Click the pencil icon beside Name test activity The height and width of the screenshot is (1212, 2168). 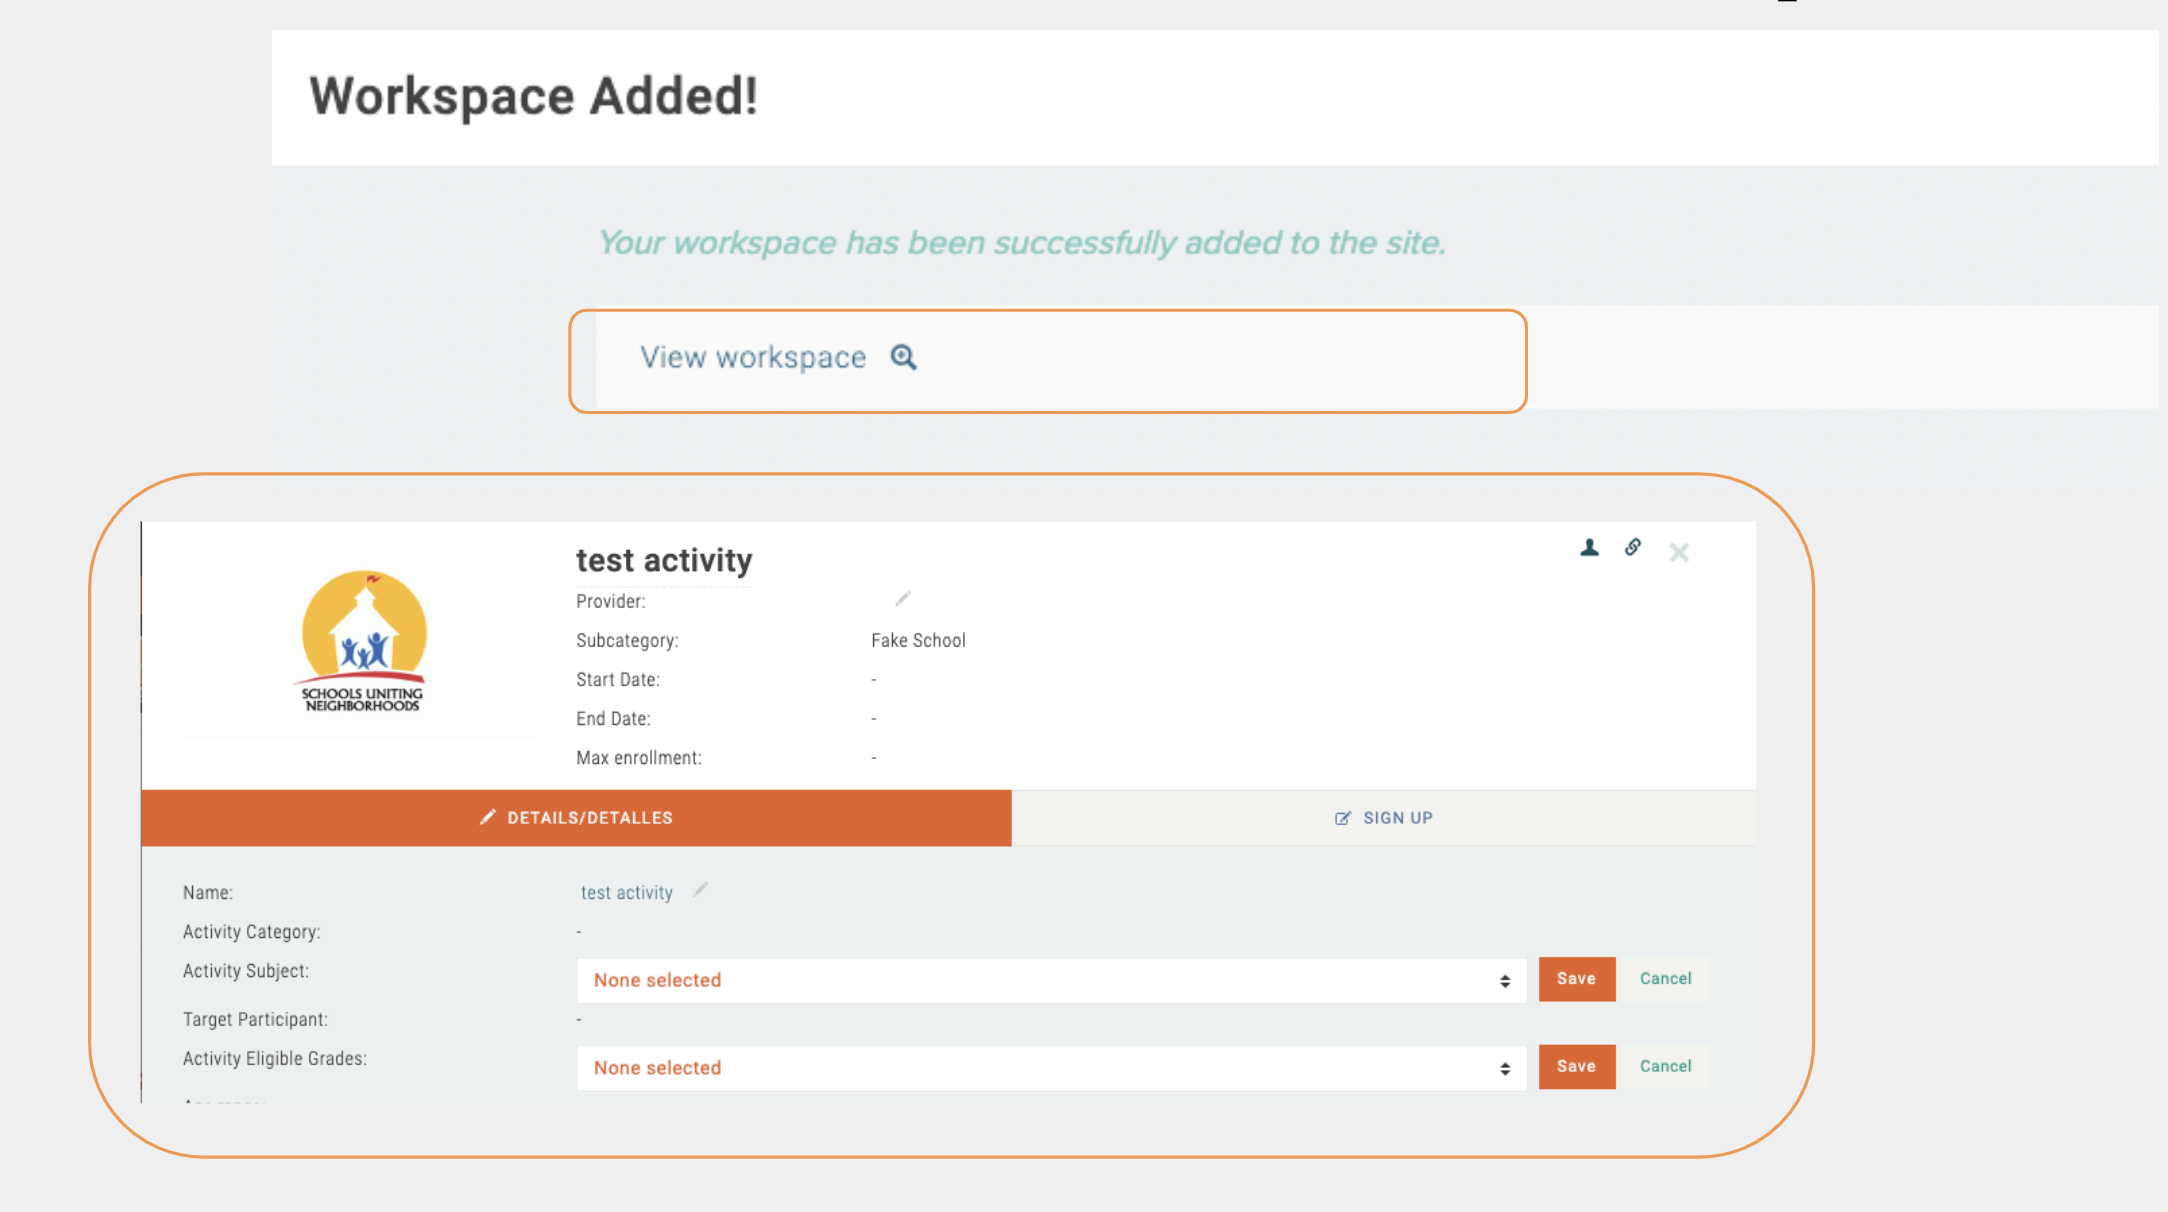click(700, 890)
